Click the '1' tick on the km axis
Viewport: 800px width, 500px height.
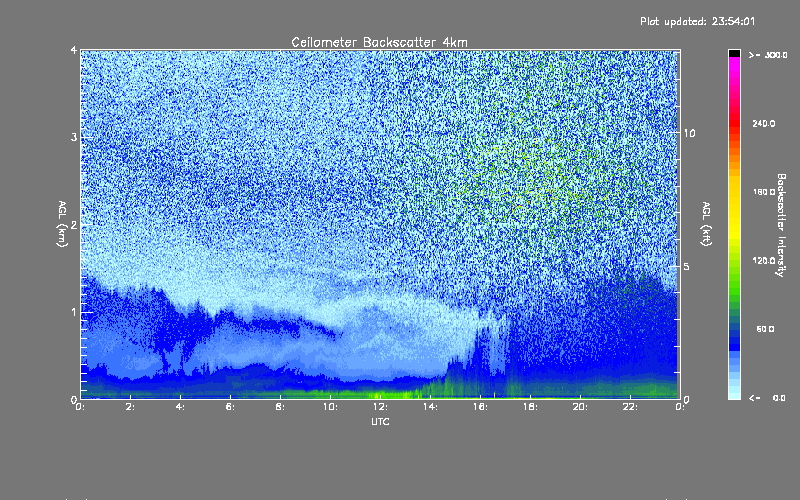pos(74,312)
